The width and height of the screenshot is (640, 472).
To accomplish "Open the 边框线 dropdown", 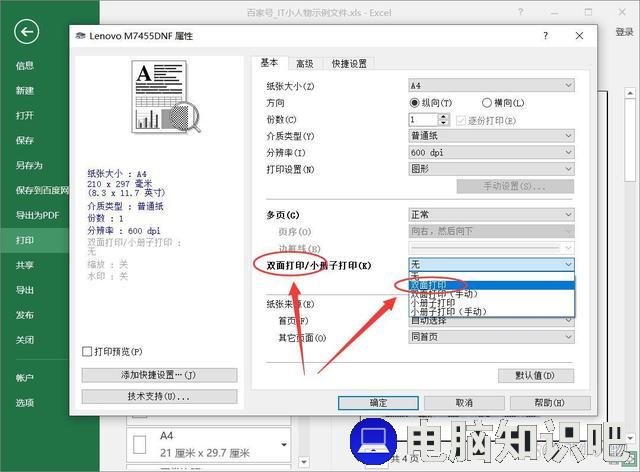I will pyautogui.click(x=491, y=247).
